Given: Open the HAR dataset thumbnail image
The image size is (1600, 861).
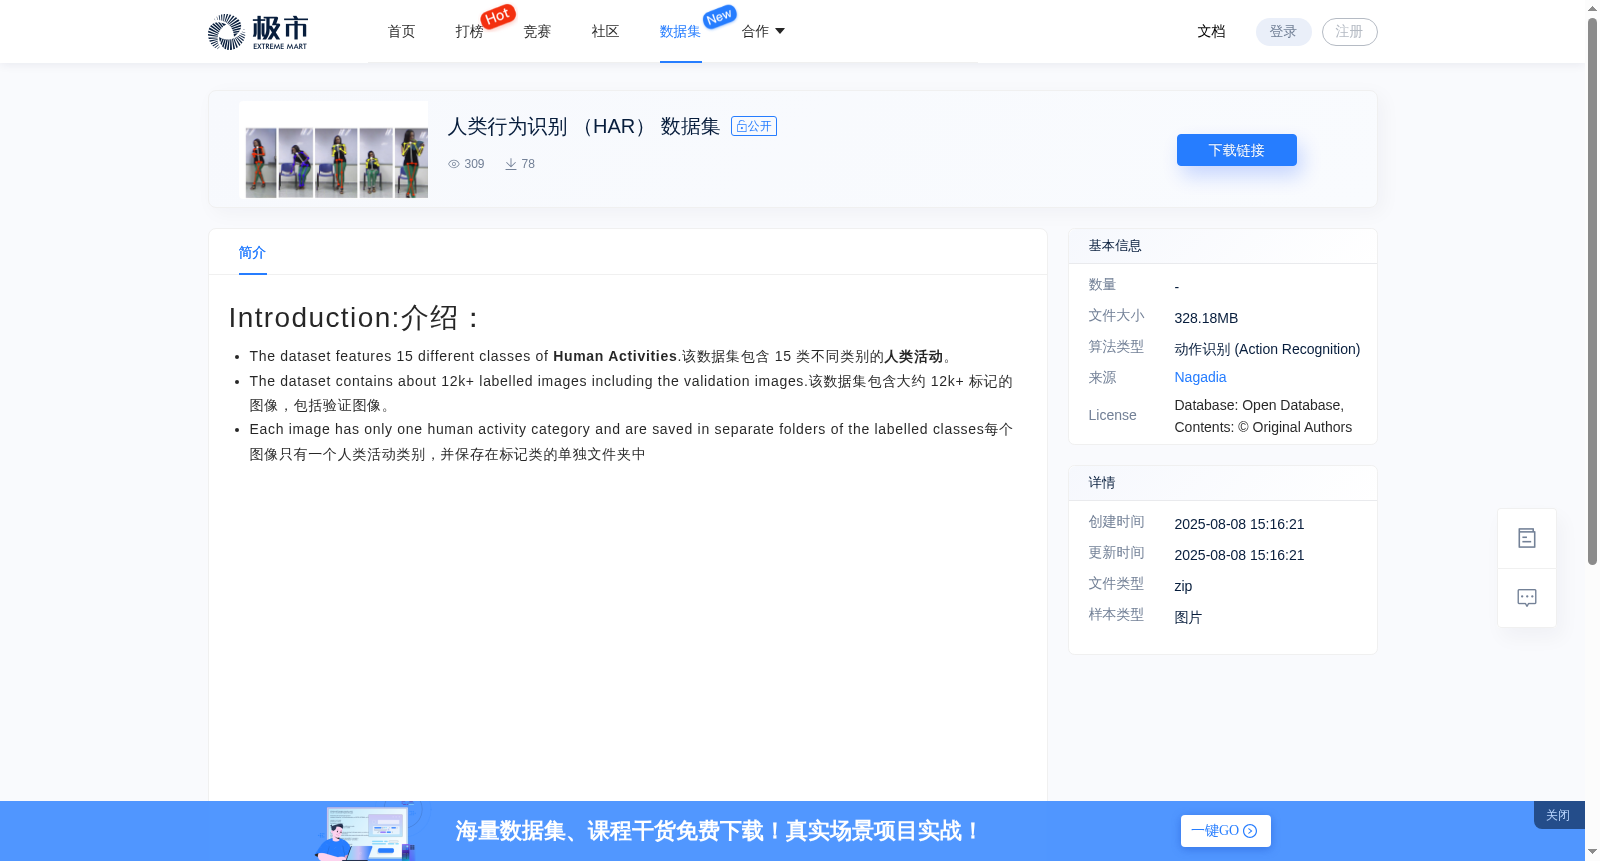Looking at the screenshot, I should [x=334, y=150].
